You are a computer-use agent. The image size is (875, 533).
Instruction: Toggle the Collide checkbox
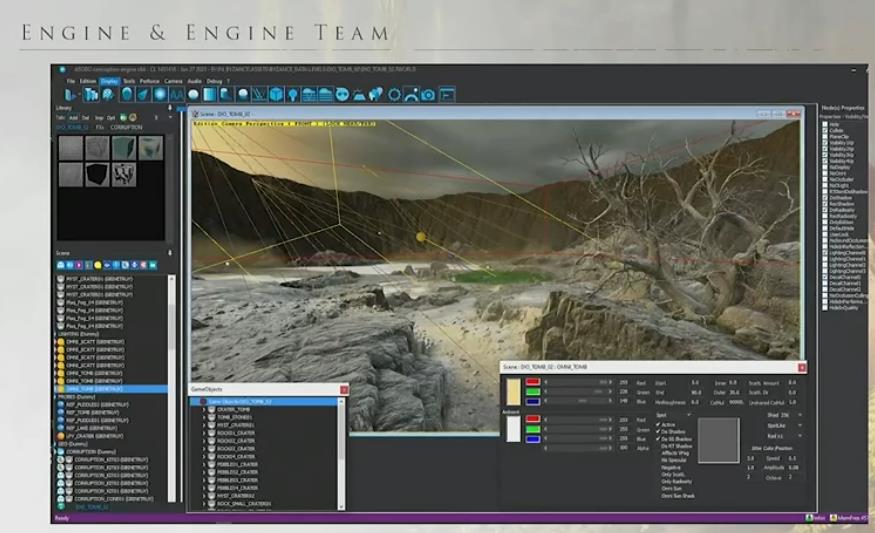coord(825,130)
